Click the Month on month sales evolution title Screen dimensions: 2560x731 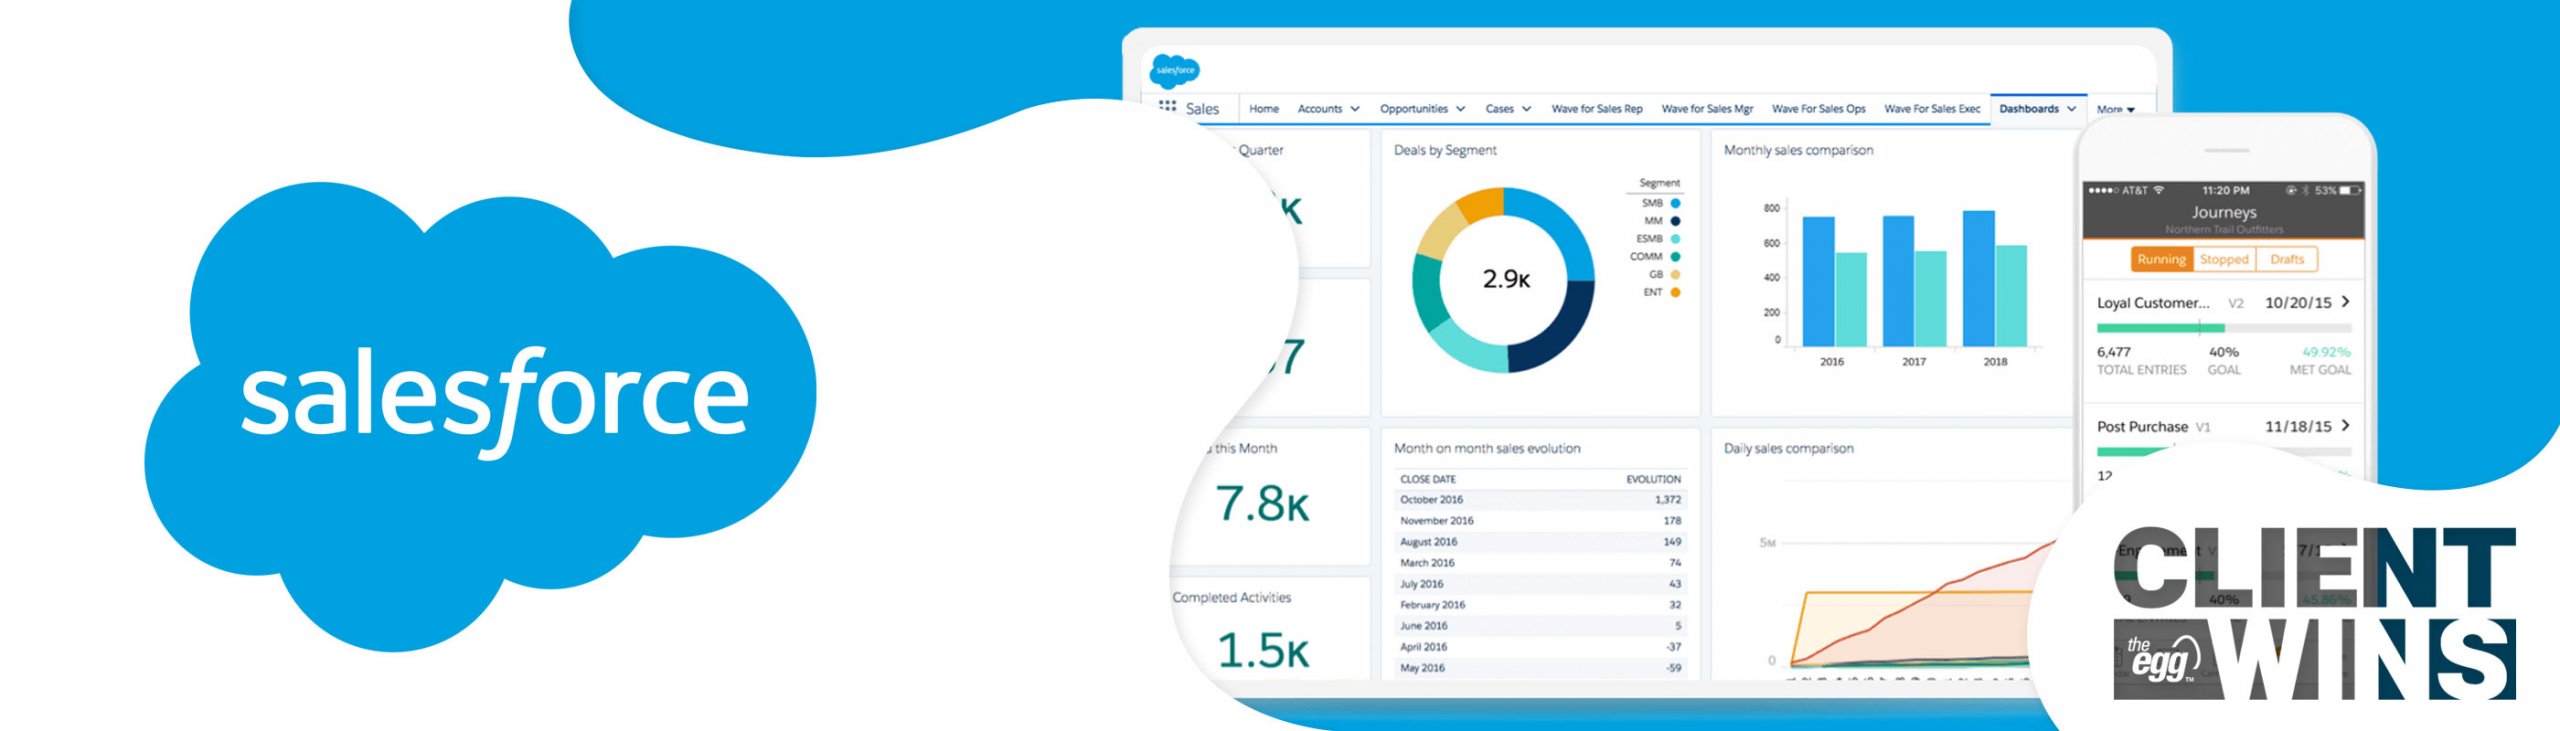point(1487,448)
